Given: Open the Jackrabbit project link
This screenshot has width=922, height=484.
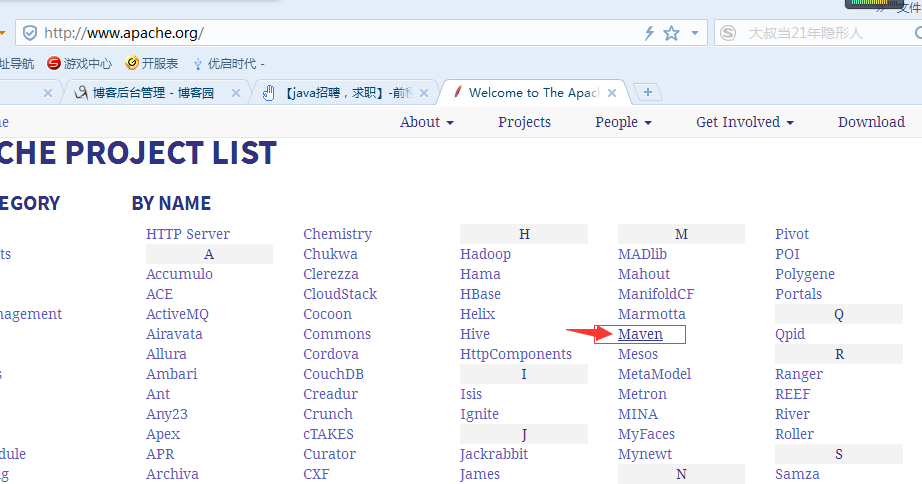Looking at the screenshot, I should tap(493, 454).
